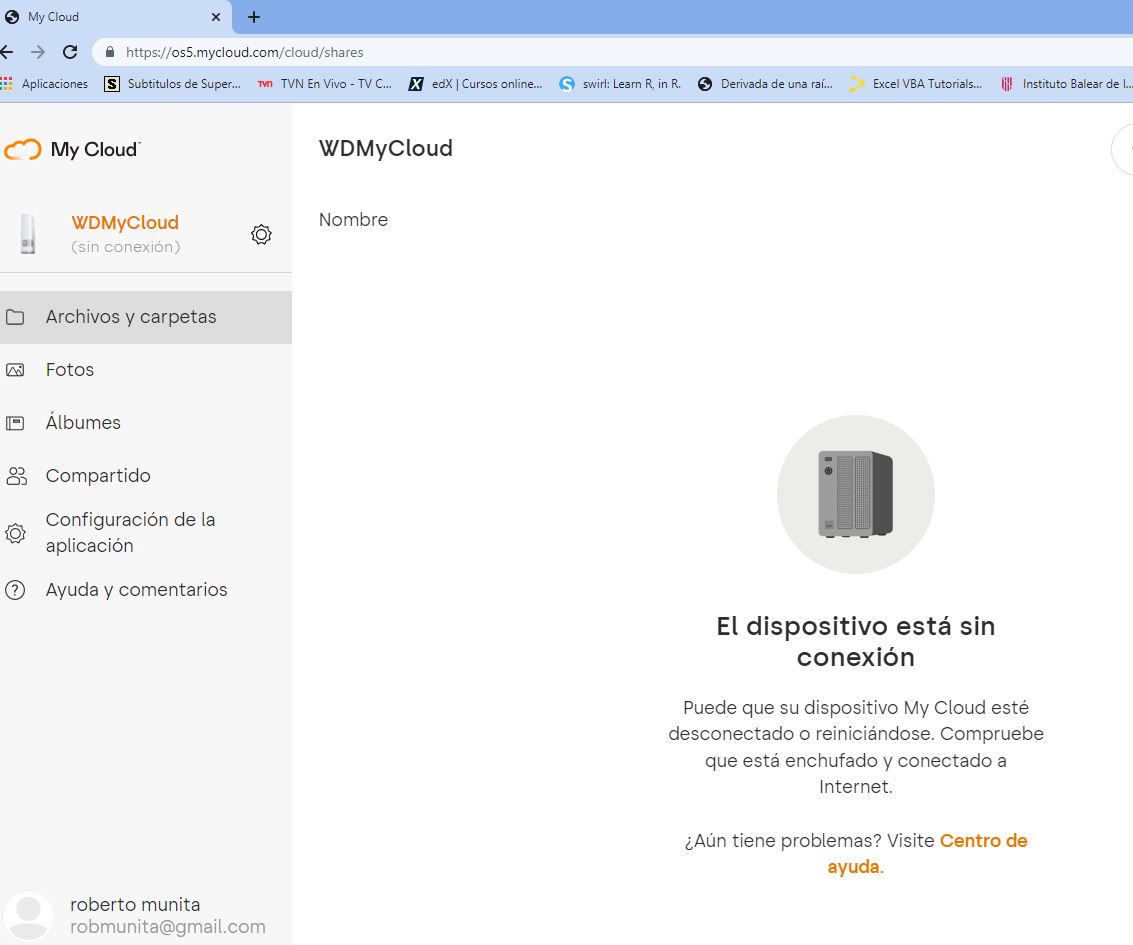
Task: Open Compartido section
Action: click(x=146, y=475)
